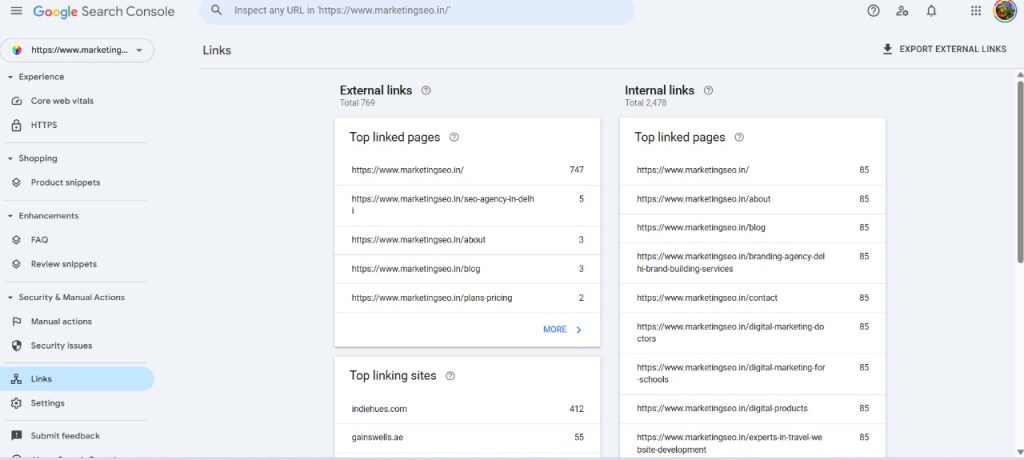
Task: Click the Product snippets layers icon
Action: click(x=17, y=183)
